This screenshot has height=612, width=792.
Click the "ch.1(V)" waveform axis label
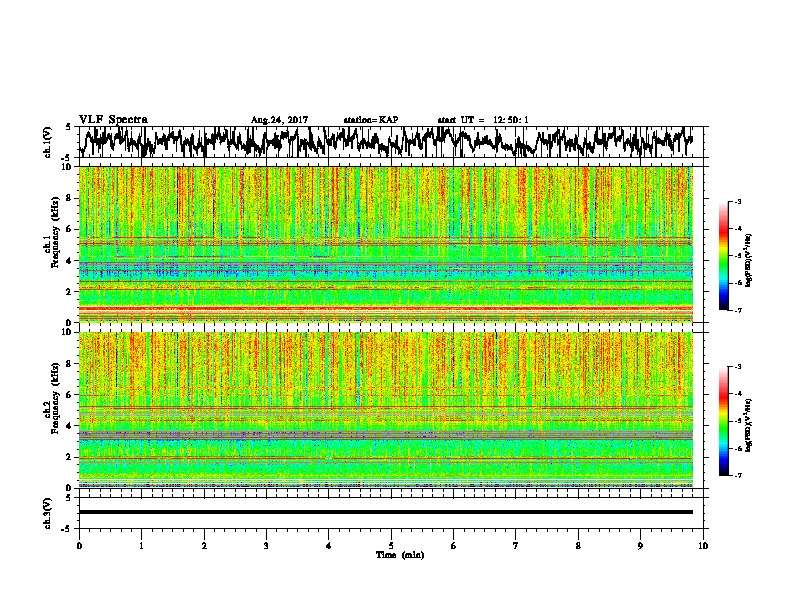pyautogui.click(x=48, y=142)
